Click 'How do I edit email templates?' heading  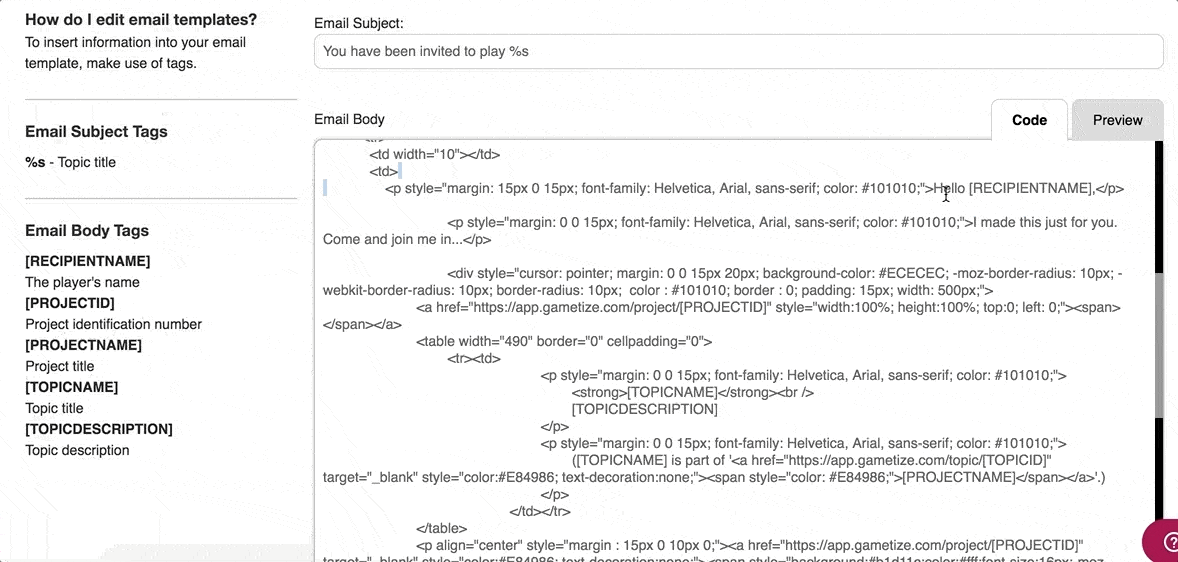tap(141, 19)
